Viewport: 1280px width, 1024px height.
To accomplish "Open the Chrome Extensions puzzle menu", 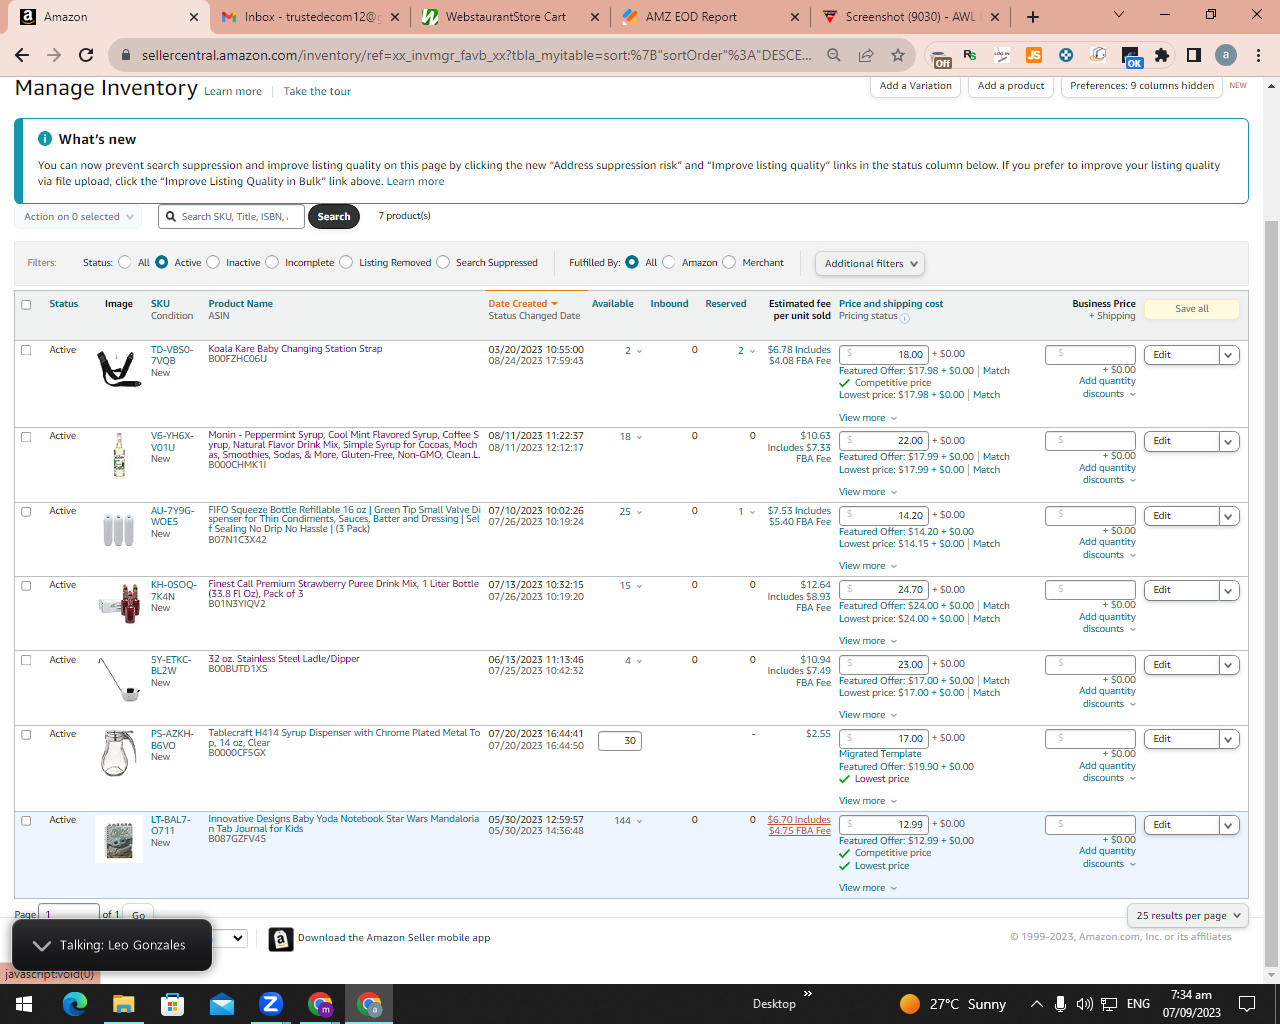I will pyautogui.click(x=1162, y=55).
